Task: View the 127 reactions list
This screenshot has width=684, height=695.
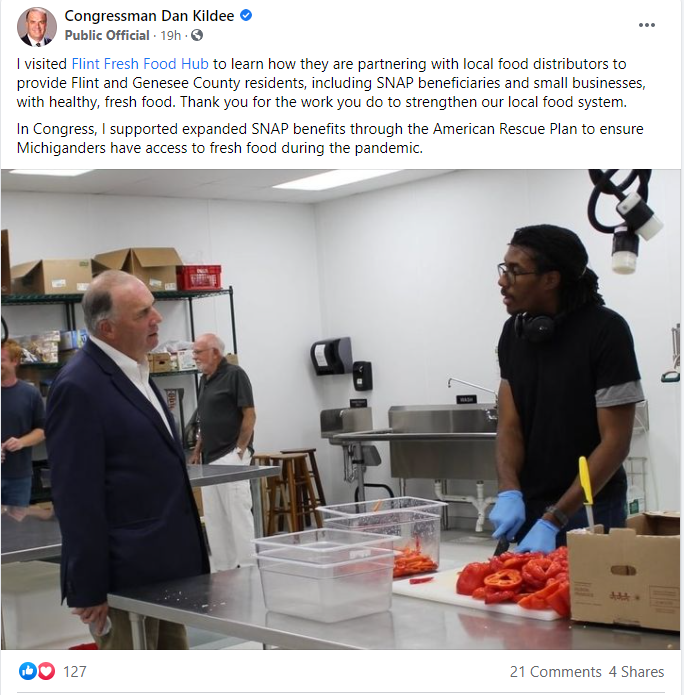Action: click(x=75, y=672)
